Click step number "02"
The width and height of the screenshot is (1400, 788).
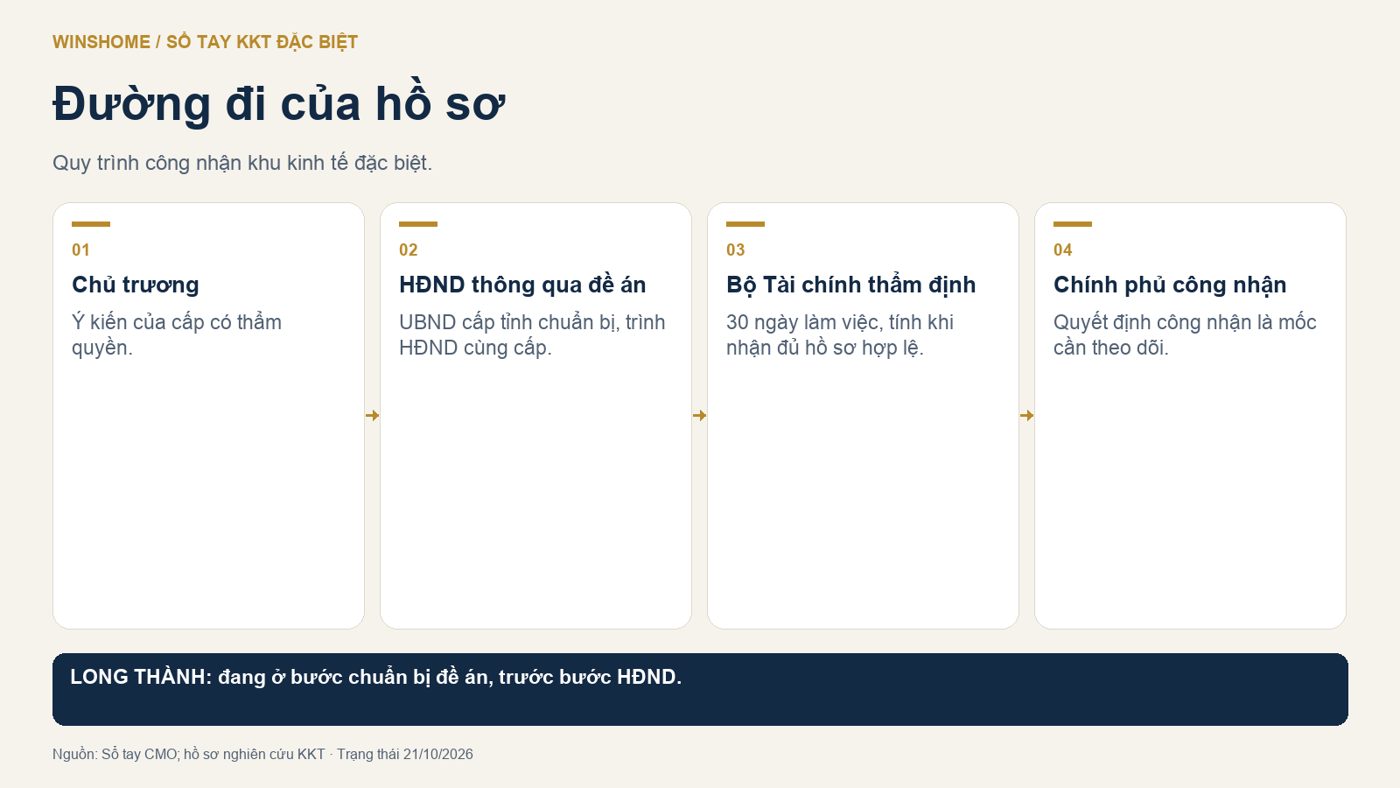[x=408, y=250]
